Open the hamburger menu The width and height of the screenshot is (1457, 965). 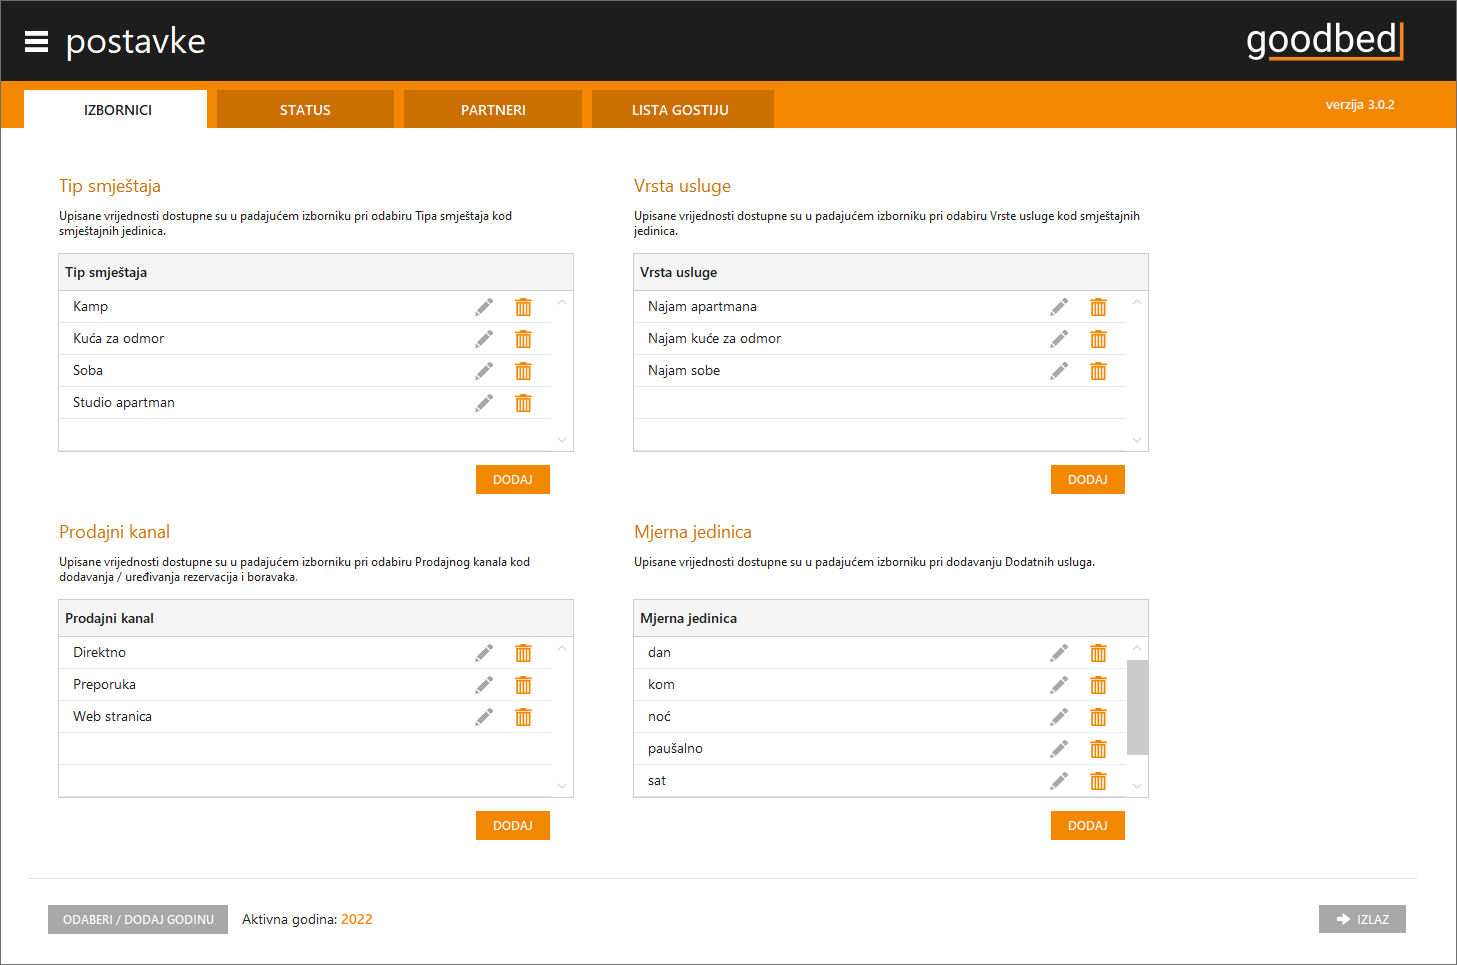[x=36, y=41]
